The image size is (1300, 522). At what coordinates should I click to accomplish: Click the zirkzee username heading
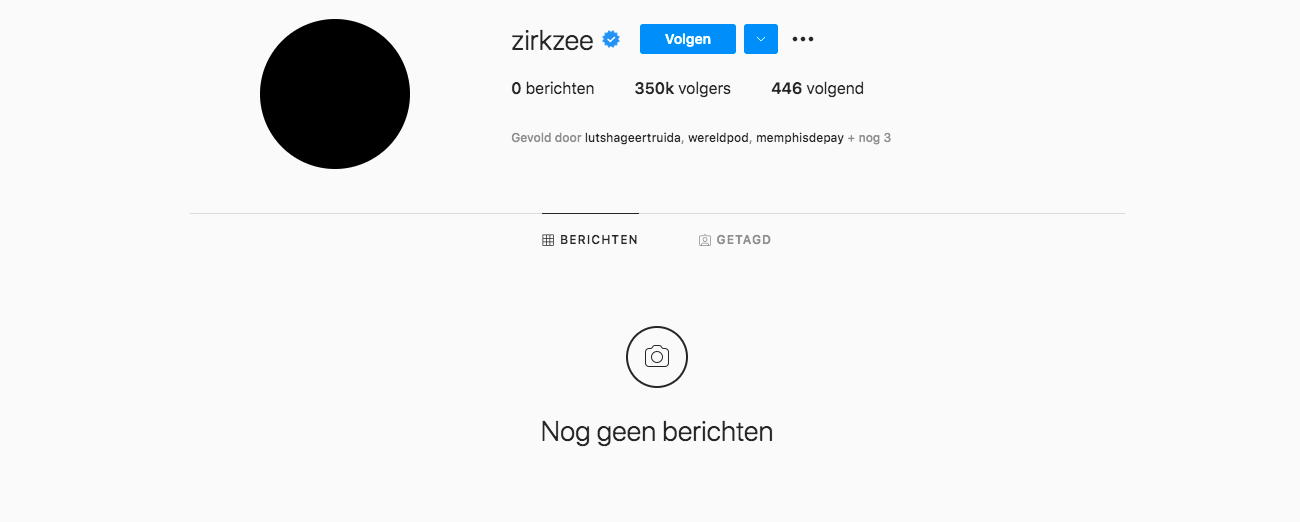[552, 40]
